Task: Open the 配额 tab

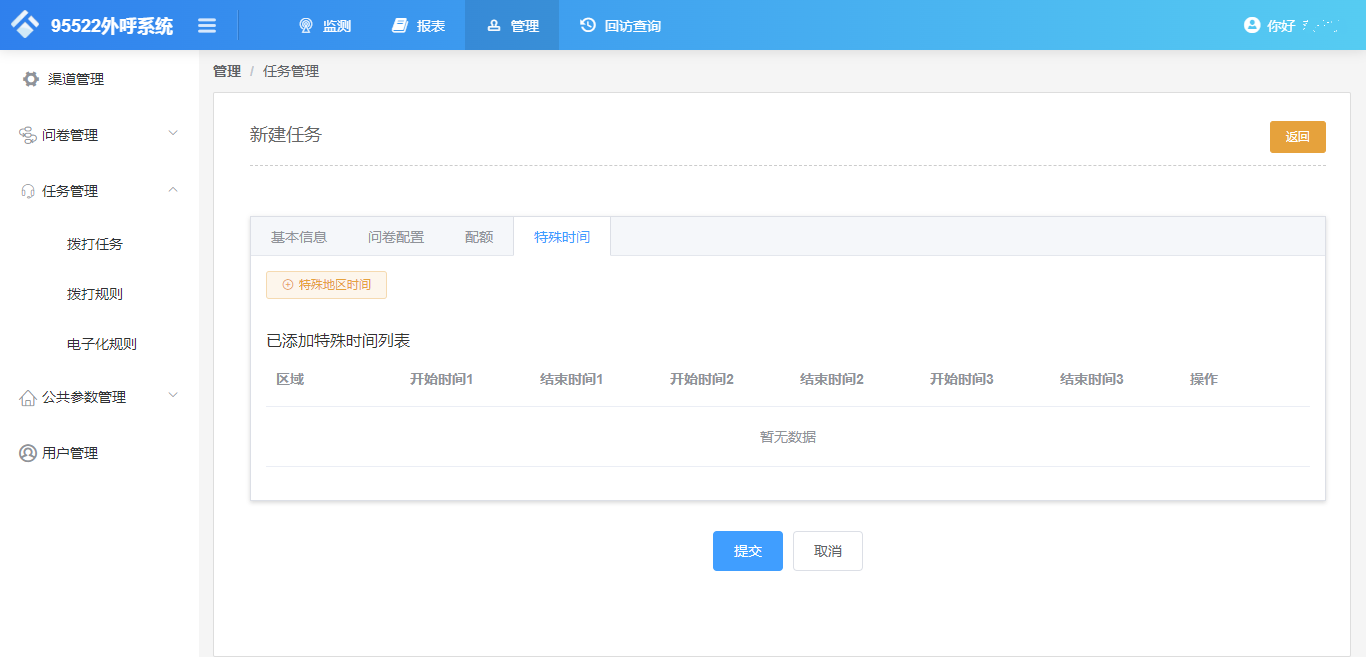Action: (479, 236)
